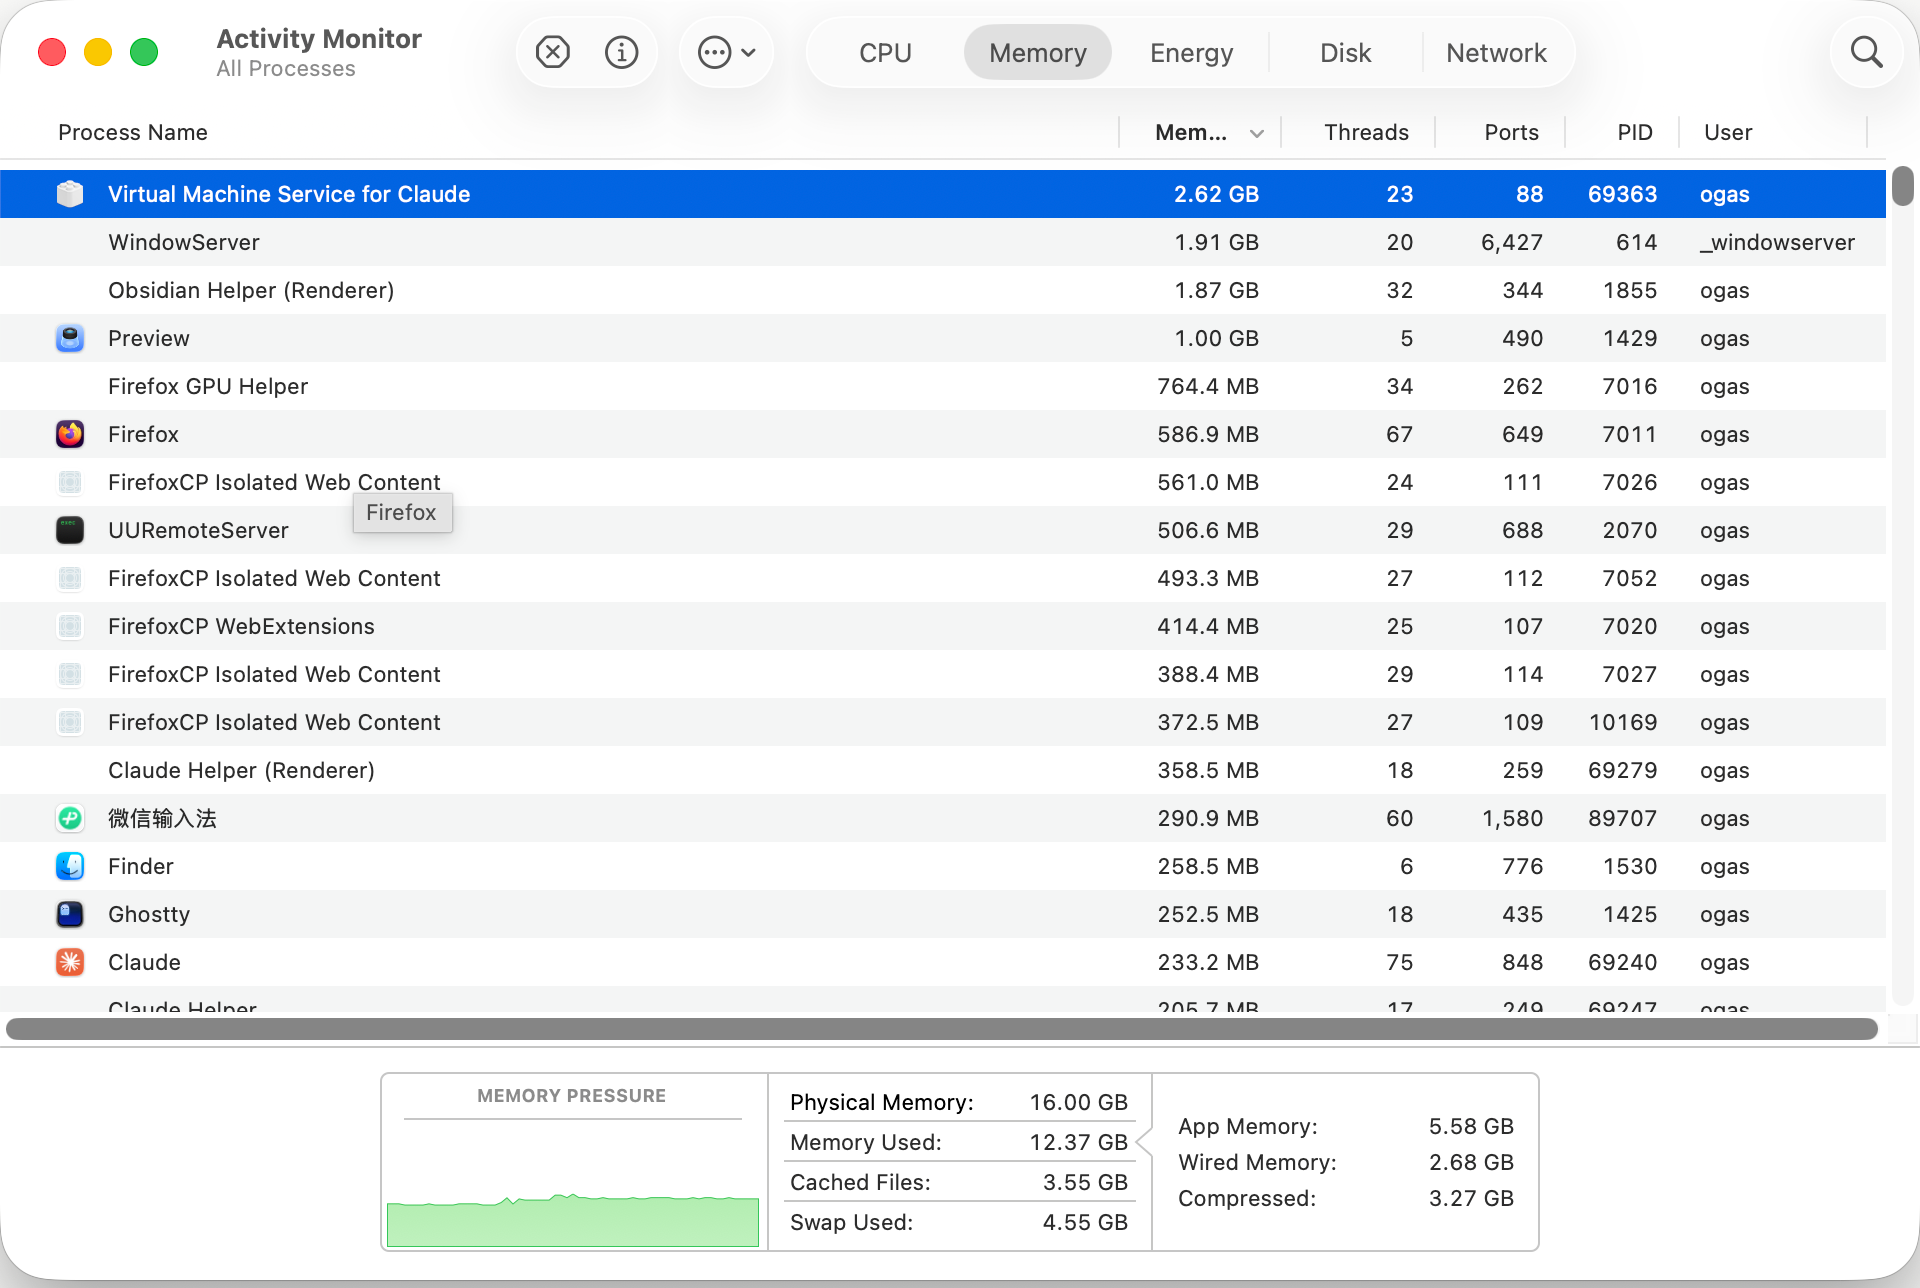This screenshot has width=1920, height=1288.
Task: Sort by the Ports column header
Action: pyautogui.click(x=1511, y=132)
